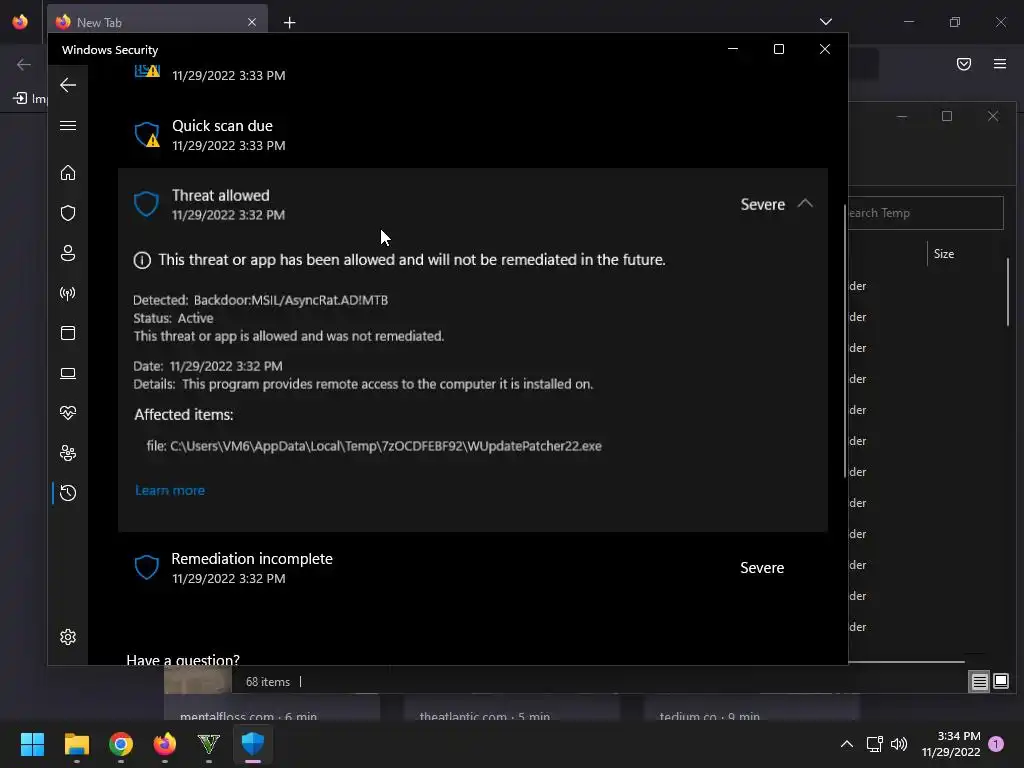The image size is (1024, 768).
Task: Open Firefox from taskbar
Action: pyautogui.click(x=165, y=744)
